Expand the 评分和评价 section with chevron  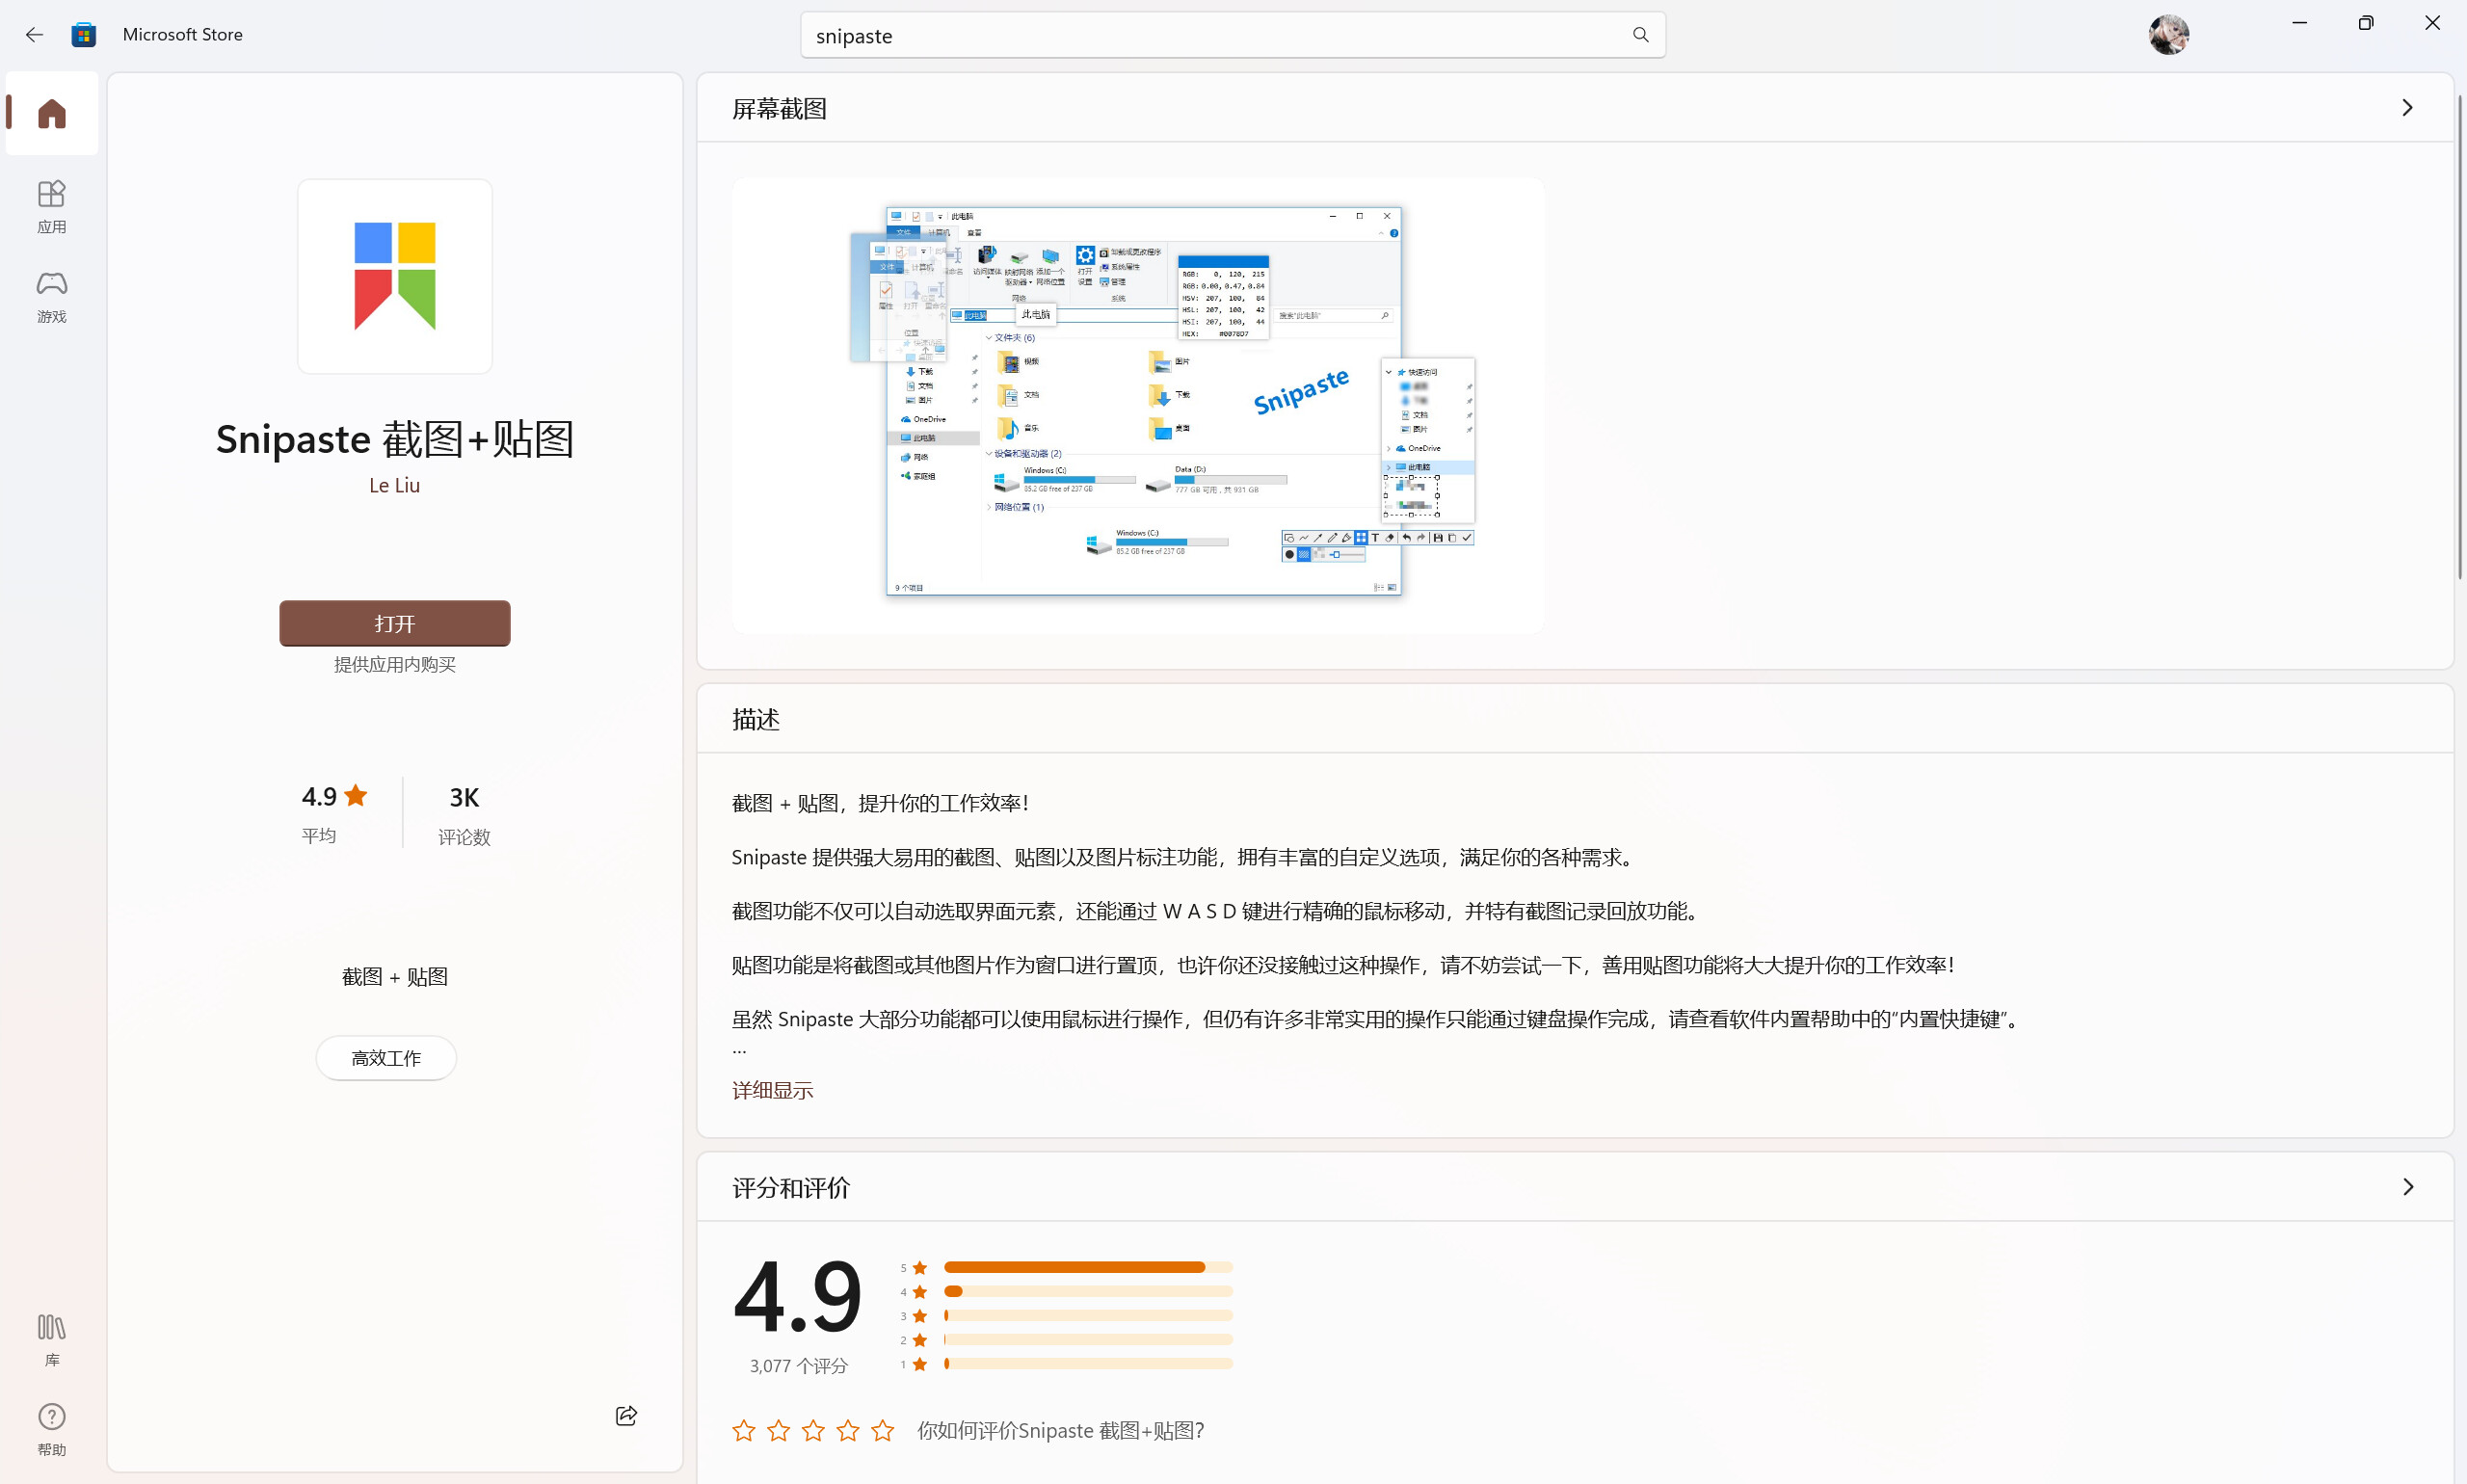tap(2407, 1187)
